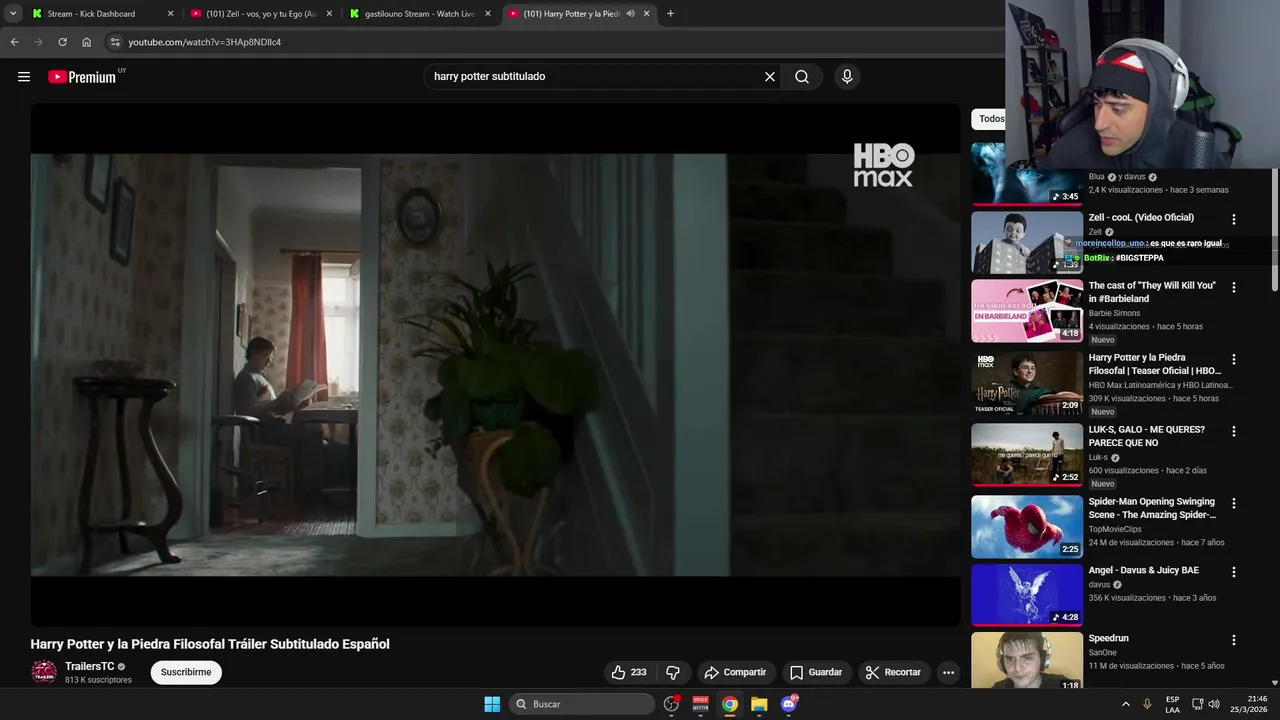Open options menu for They Will Kill You video
The width and height of the screenshot is (1280, 720).
point(1233,287)
